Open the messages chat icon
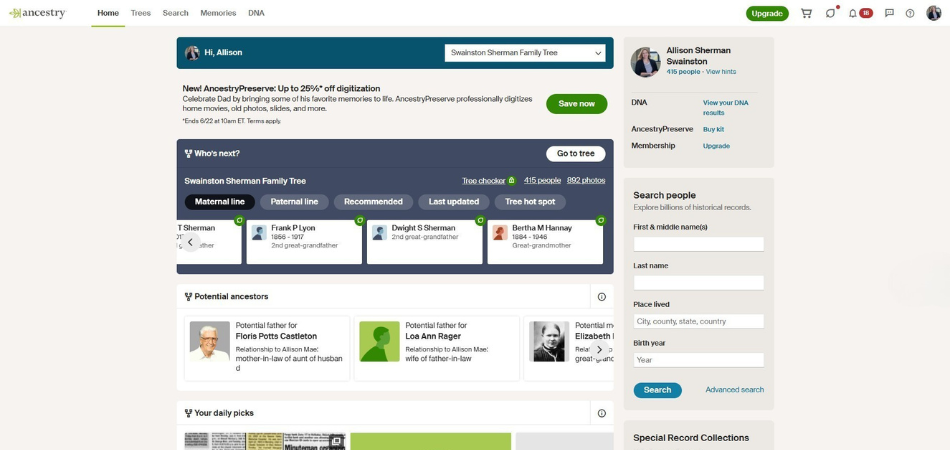This screenshot has width=950, height=450. click(889, 13)
